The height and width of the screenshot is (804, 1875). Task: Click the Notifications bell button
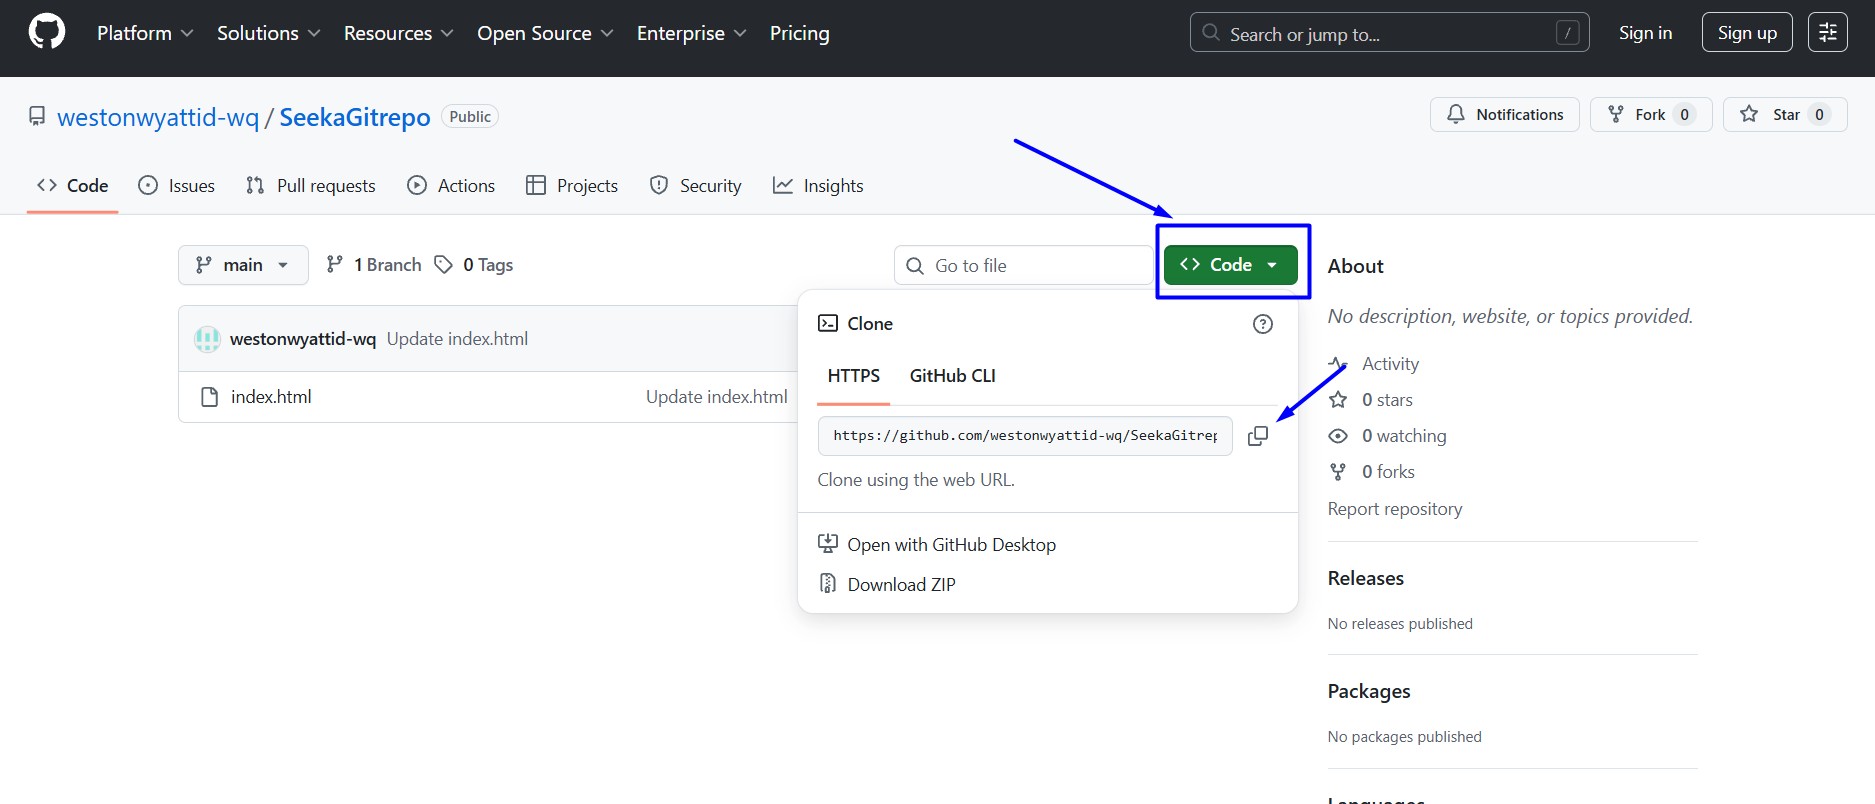pos(1504,114)
